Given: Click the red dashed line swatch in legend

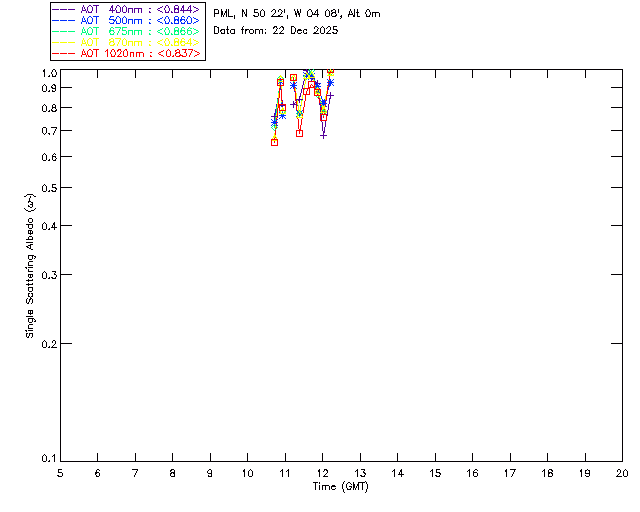Looking at the screenshot, I should pos(64,53).
